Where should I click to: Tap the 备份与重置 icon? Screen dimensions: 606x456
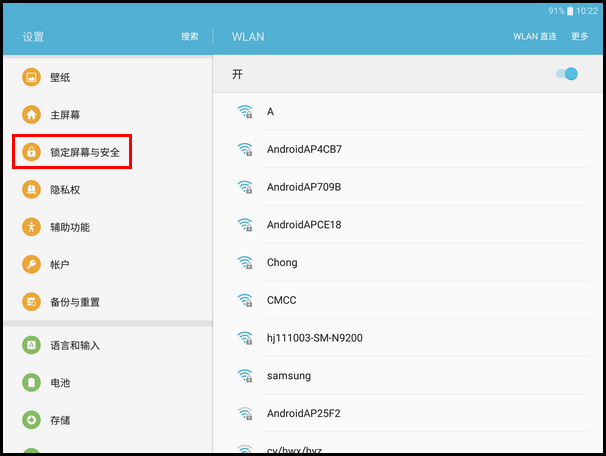[x=31, y=302]
